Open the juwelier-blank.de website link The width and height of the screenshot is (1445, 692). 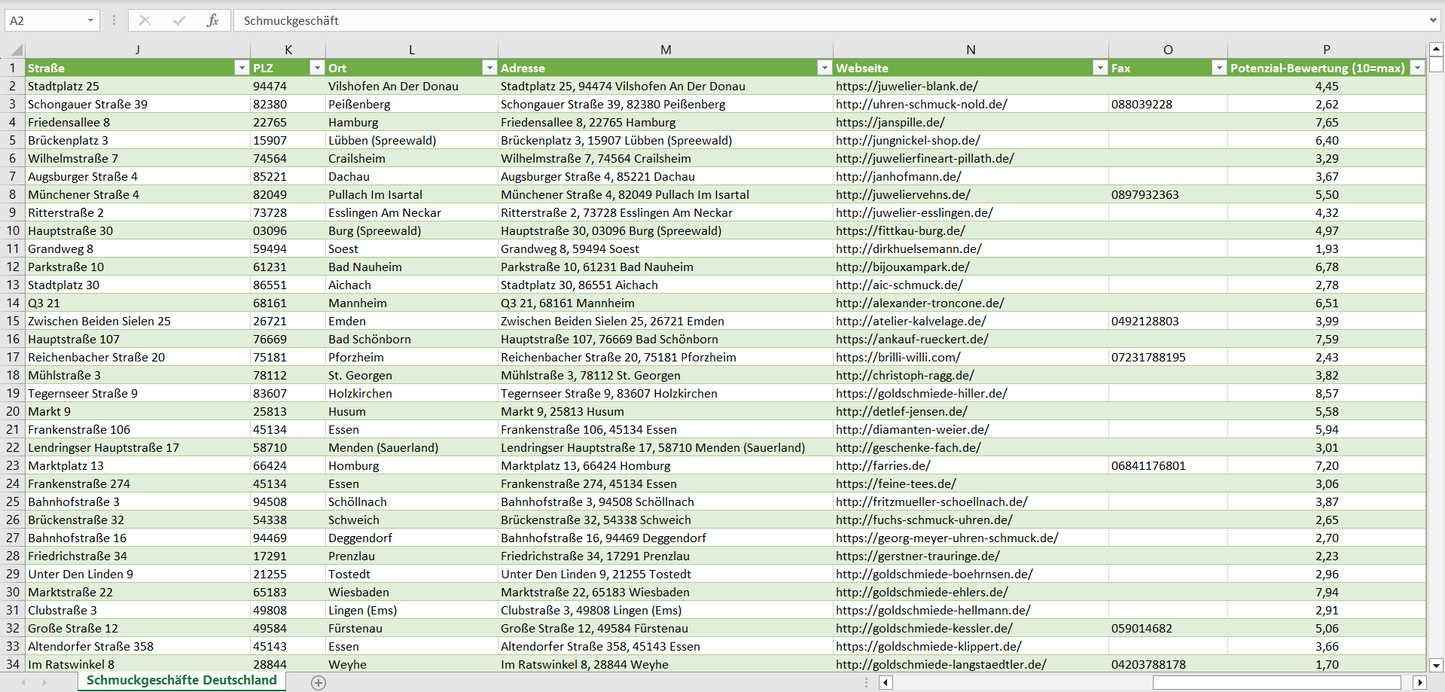pos(906,86)
